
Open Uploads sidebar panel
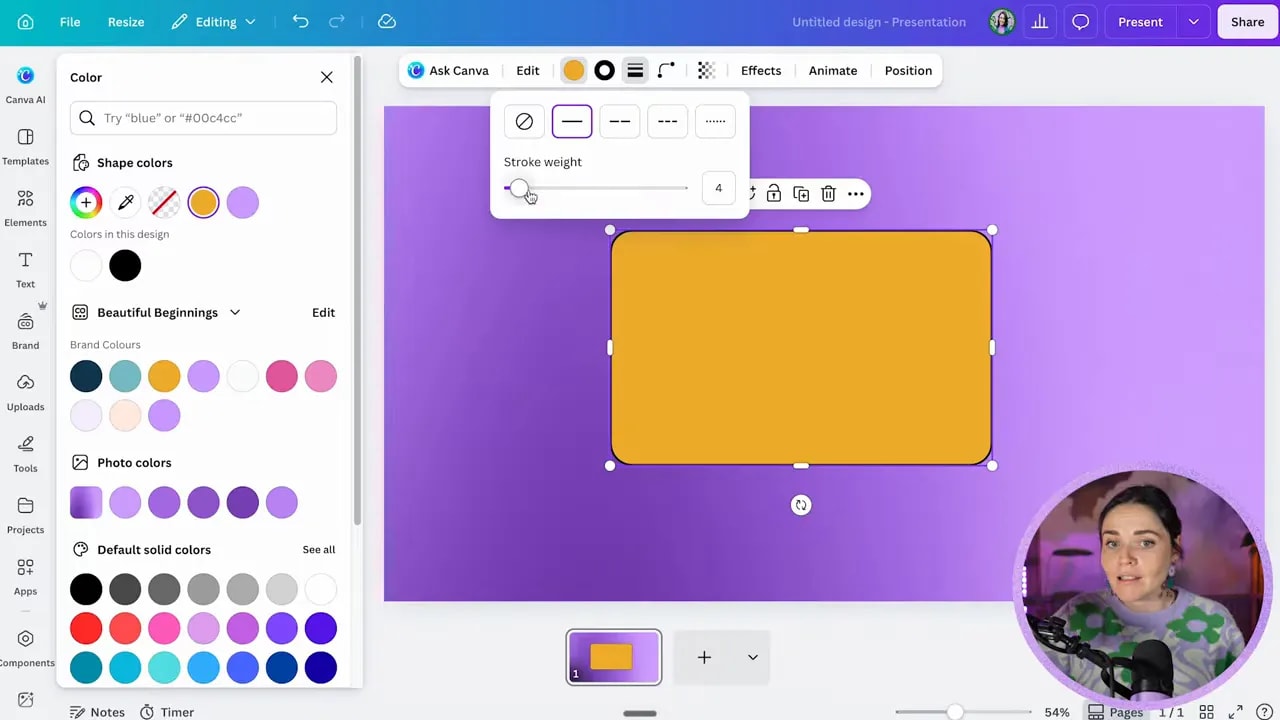tap(25, 393)
